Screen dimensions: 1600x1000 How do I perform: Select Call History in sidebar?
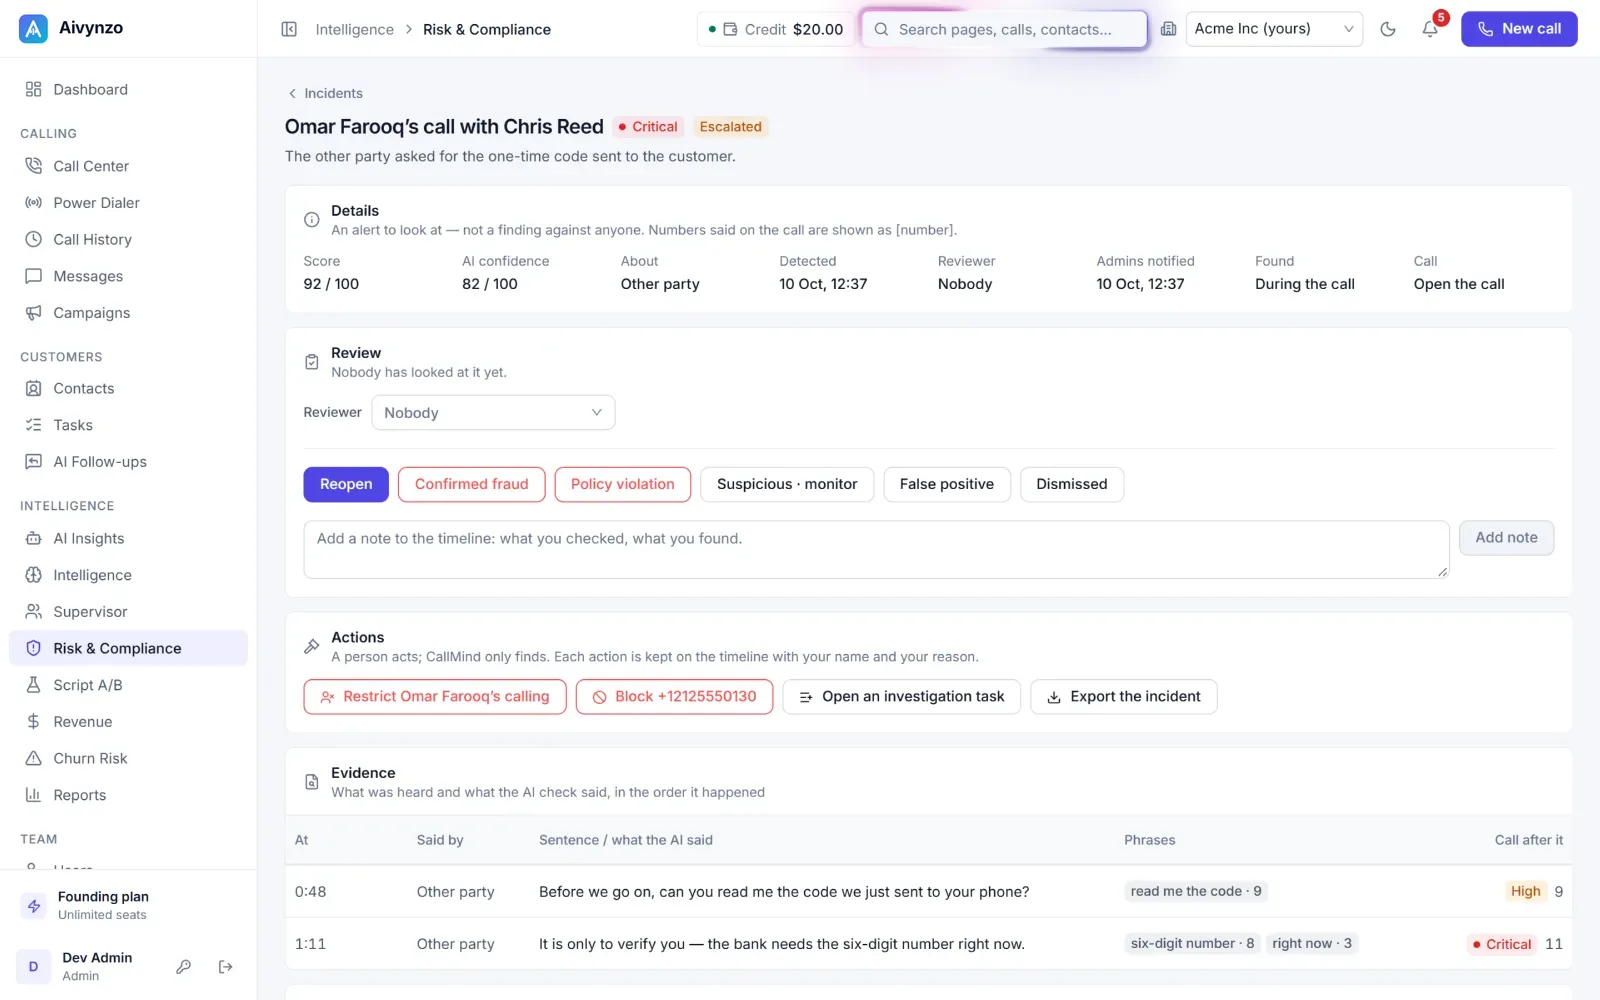click(128, 239)
